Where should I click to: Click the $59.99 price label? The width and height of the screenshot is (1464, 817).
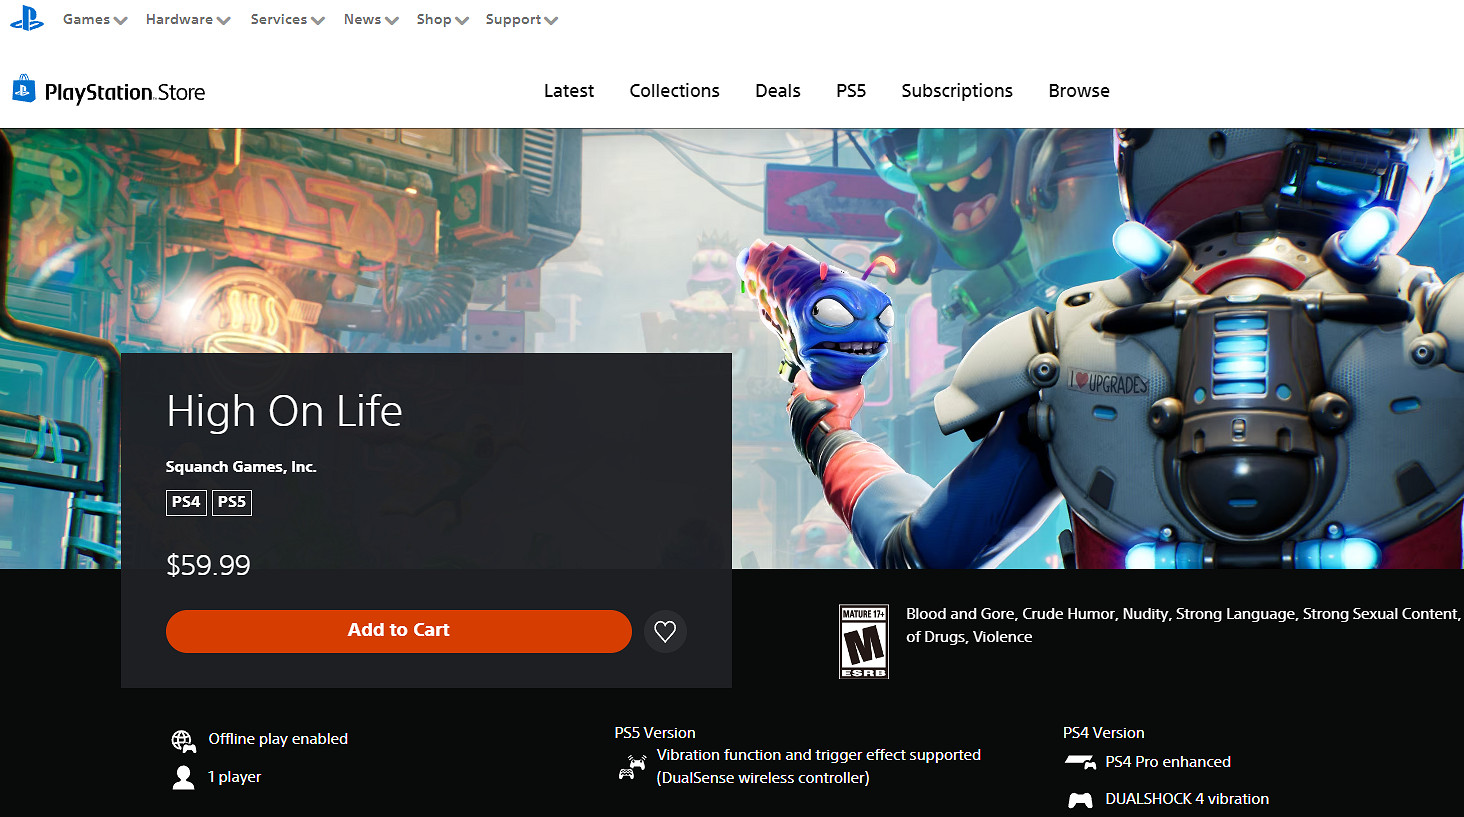point(208,564)
